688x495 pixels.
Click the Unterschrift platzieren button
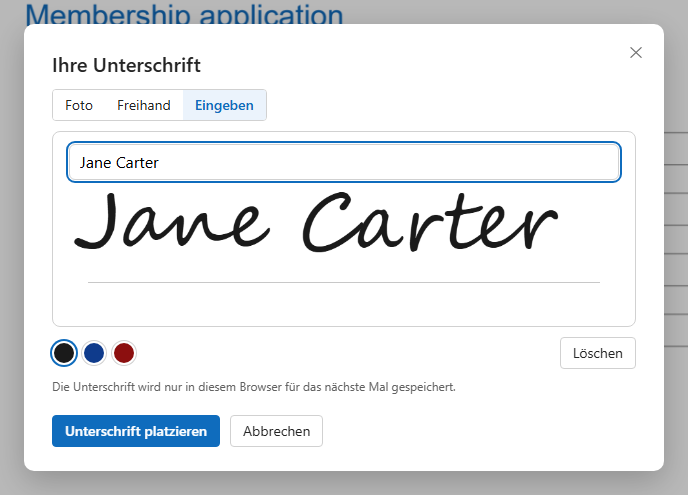[136, 431]
